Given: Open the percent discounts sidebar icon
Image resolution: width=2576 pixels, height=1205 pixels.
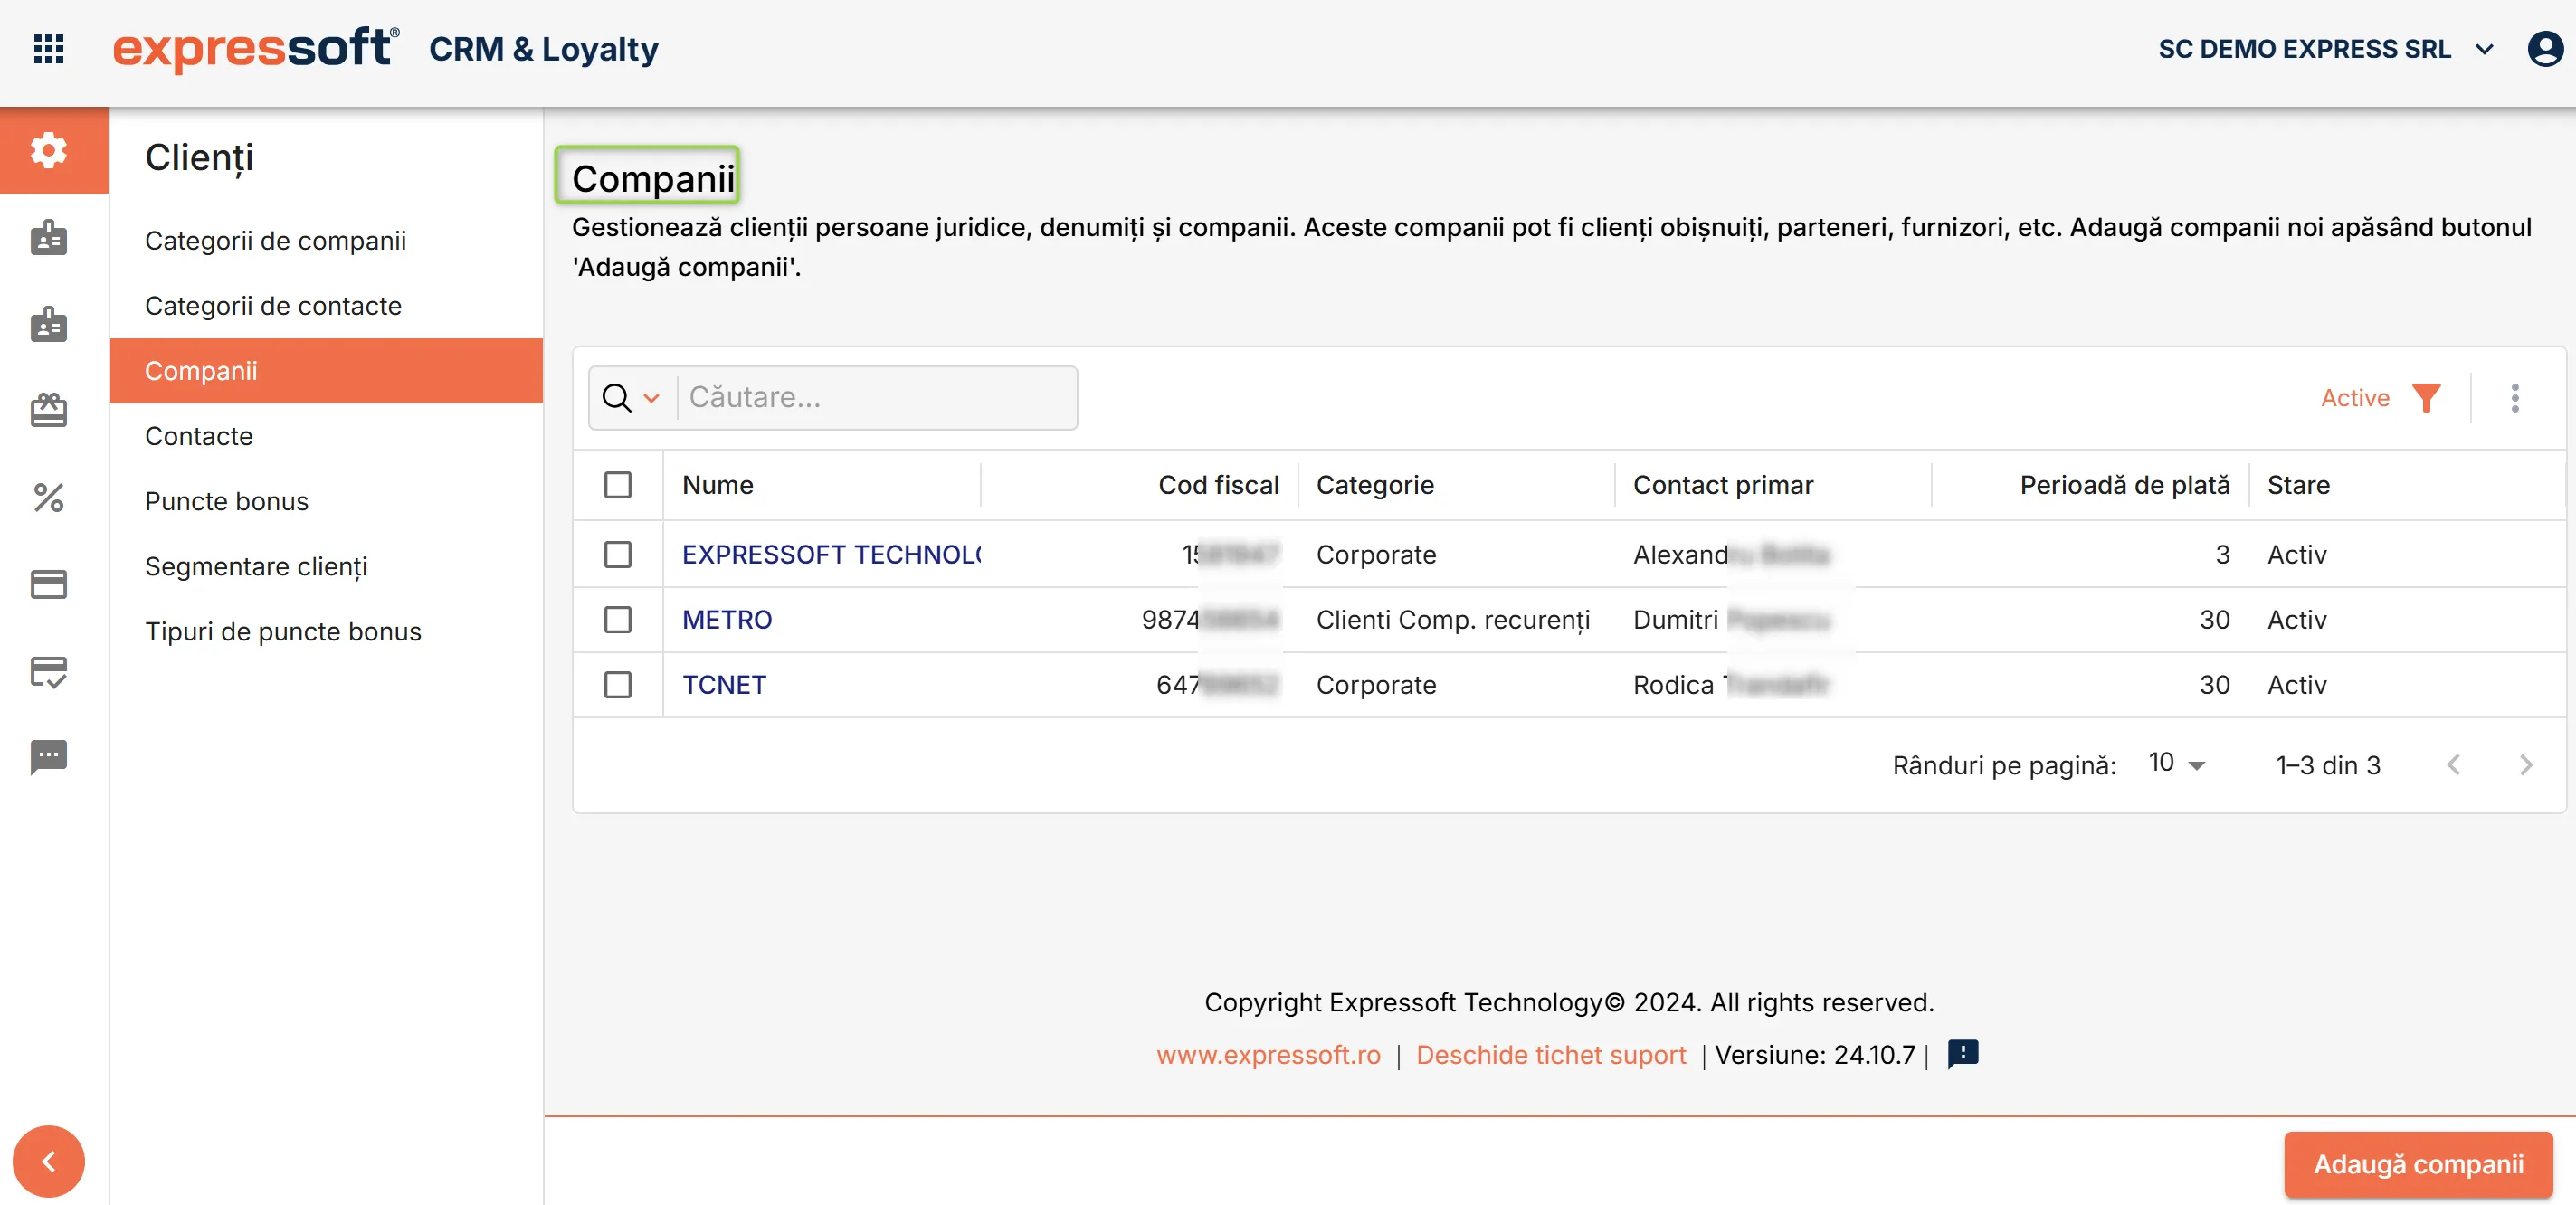Looking at the screenshot, I should coord(48,497).
